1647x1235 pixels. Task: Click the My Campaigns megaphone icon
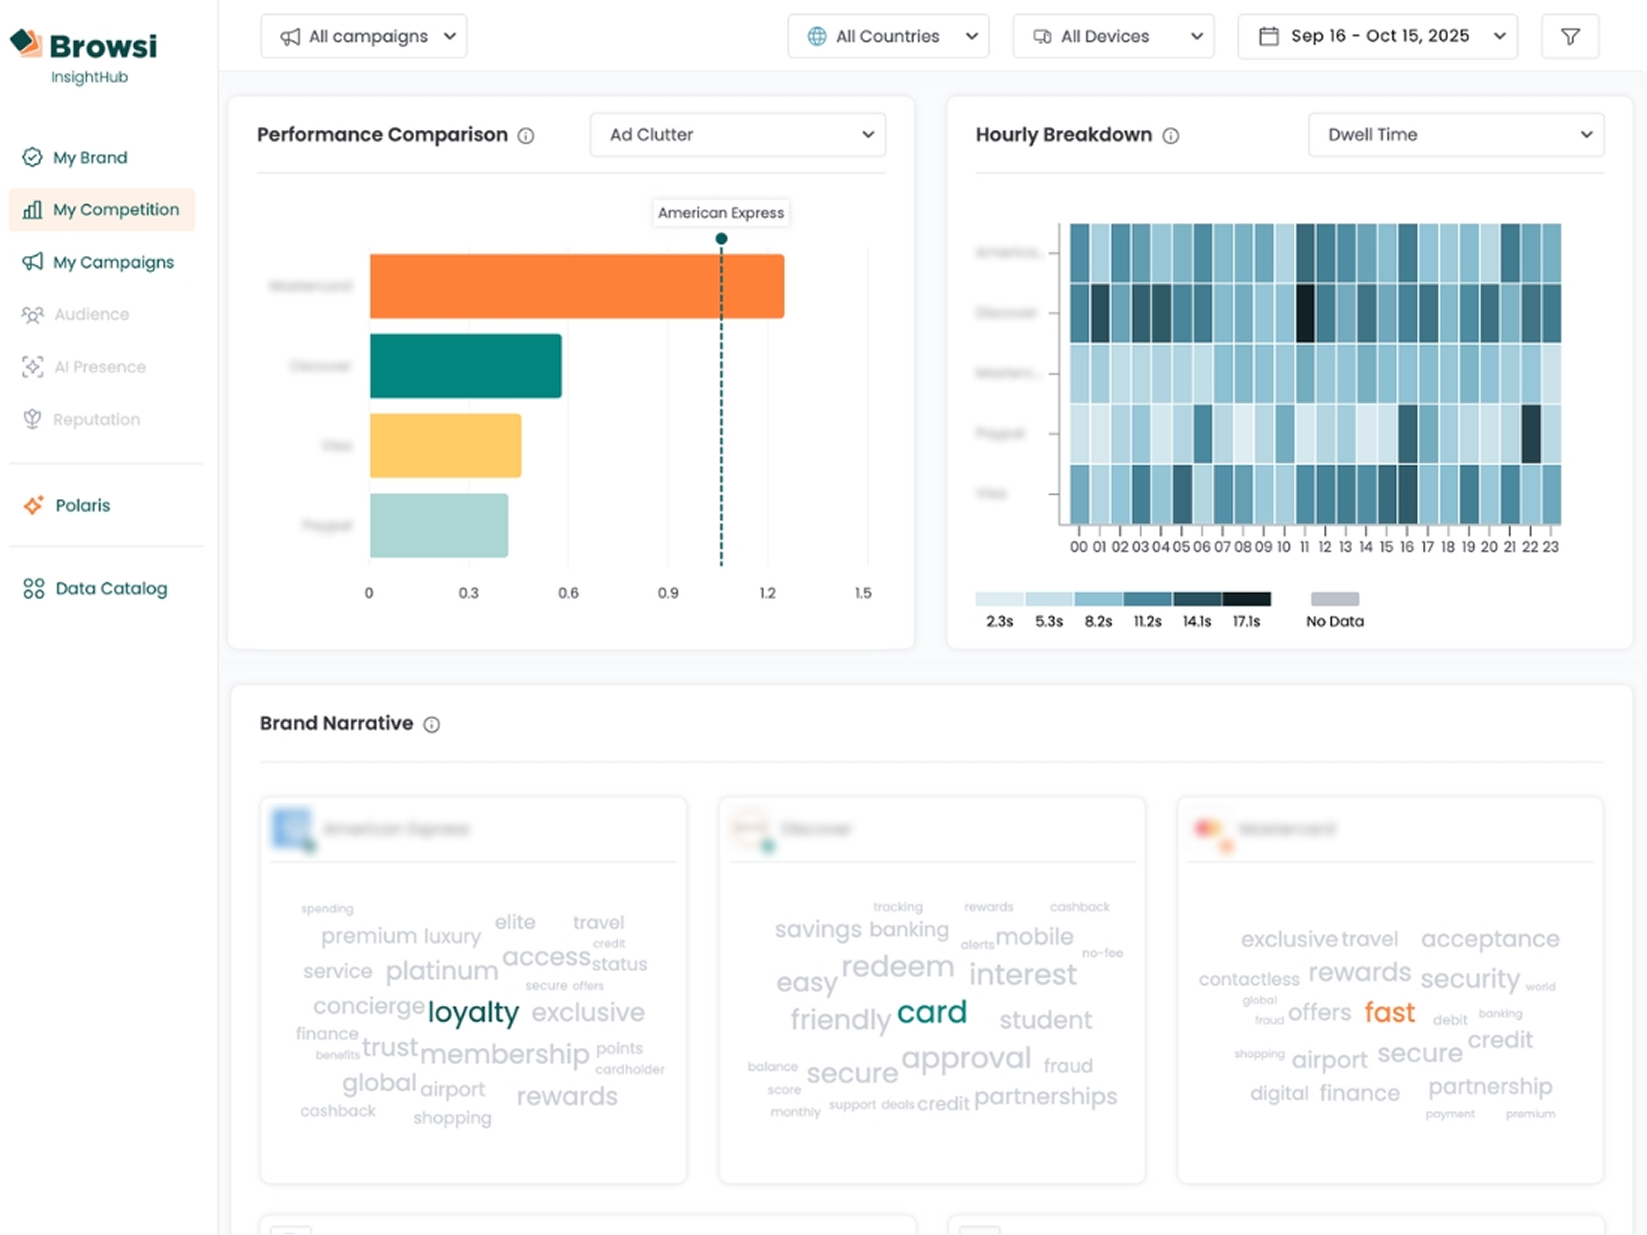pyautogui.click(x=33, y=262)
